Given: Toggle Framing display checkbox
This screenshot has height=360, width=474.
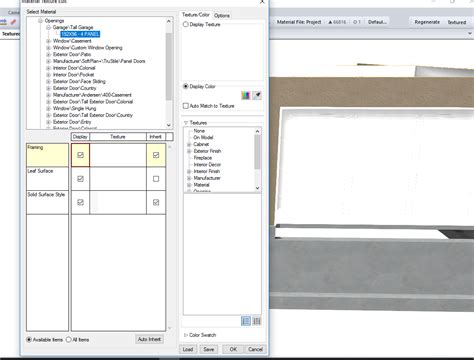Looking at the screenshot, I should click(80, 155).
